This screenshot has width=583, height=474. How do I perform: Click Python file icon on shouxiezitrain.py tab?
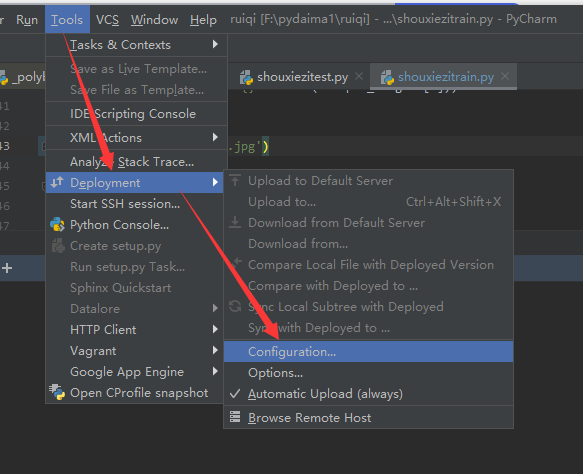click(x=387, y=77)
